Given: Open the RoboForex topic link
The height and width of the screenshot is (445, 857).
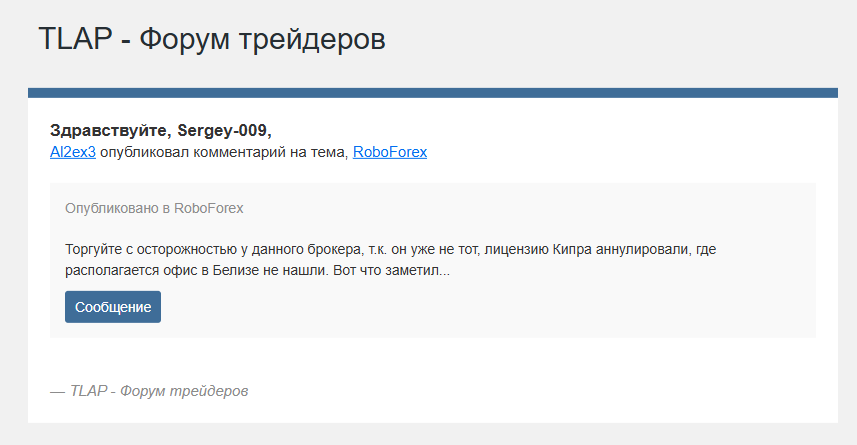Looking at the screenshot, I should pos(390,152).
